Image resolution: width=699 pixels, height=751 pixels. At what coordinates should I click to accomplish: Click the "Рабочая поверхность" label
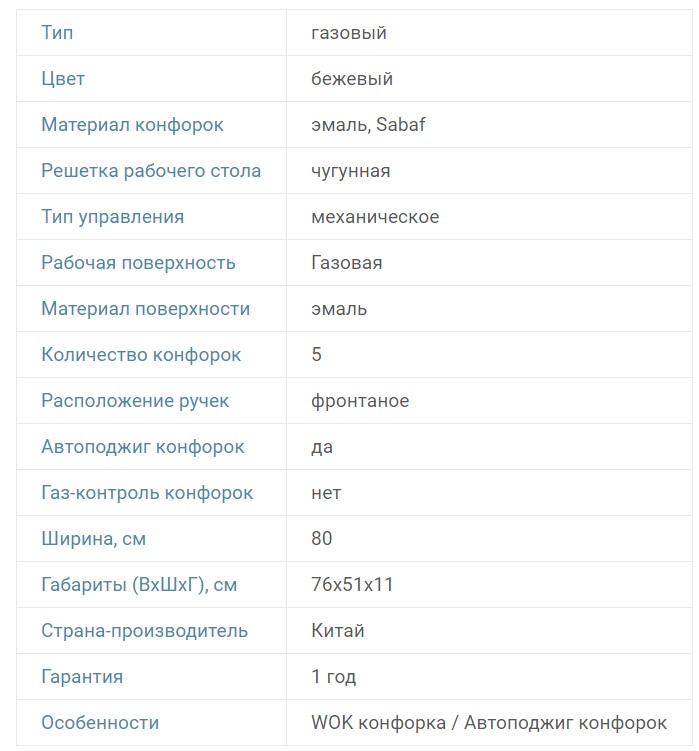[138, 263]
